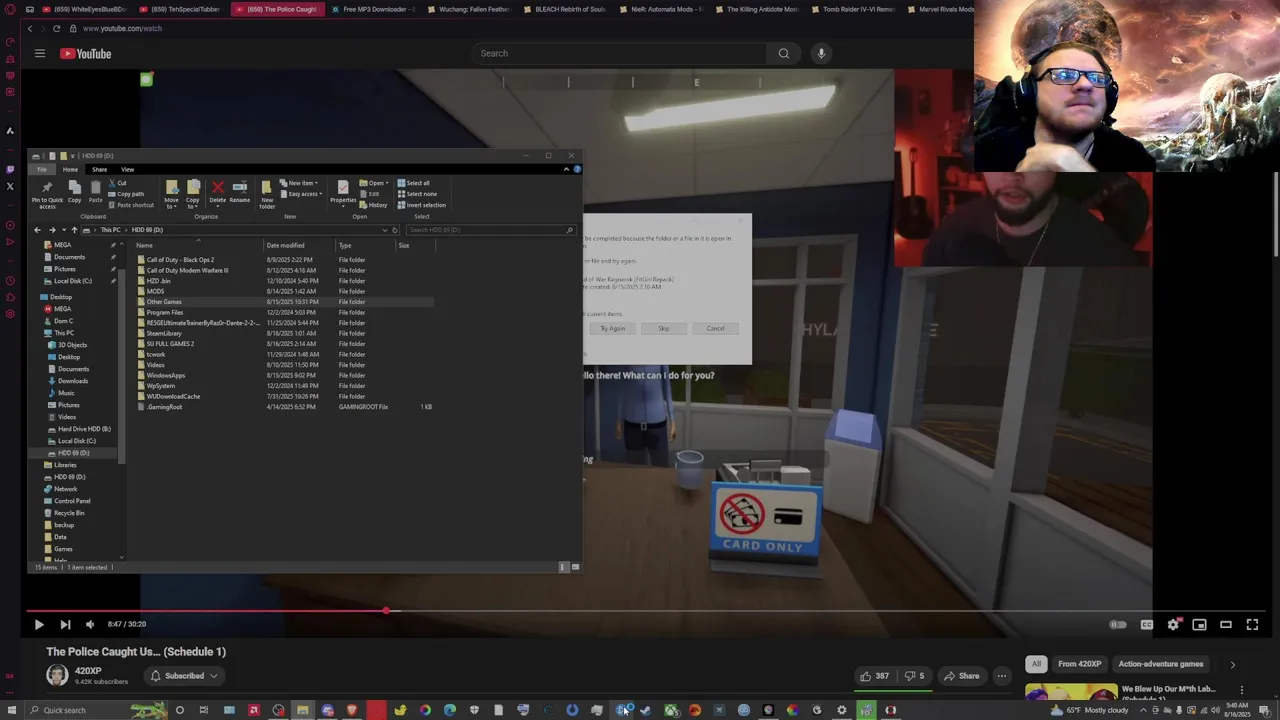Open We Blew Up Our M*th Lab thumbnail

tap(1071, 693)
